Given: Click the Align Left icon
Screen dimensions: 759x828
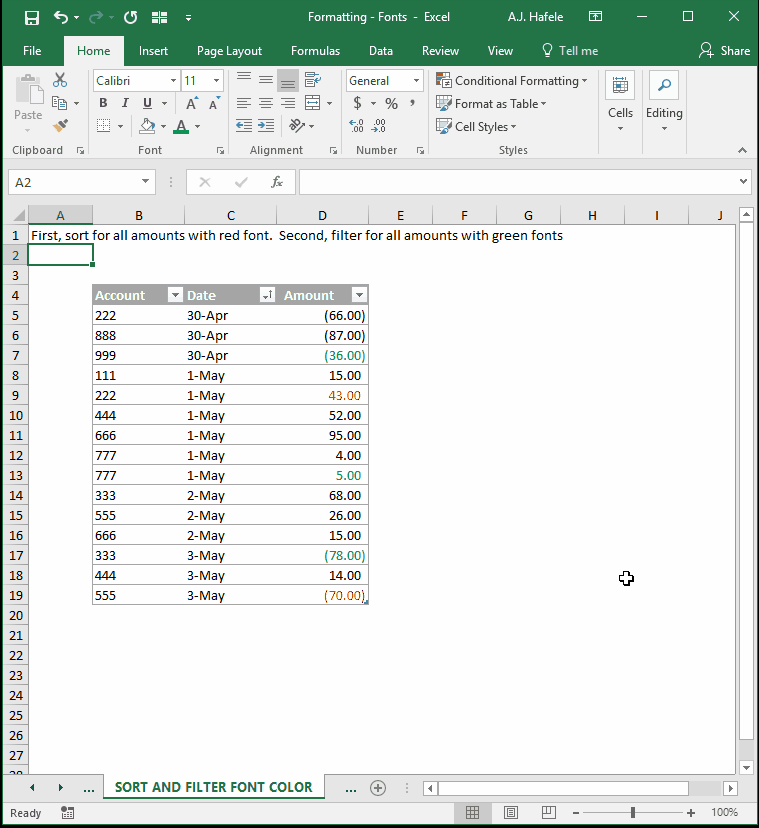Looking at the screenshot, I should [243, 103].
